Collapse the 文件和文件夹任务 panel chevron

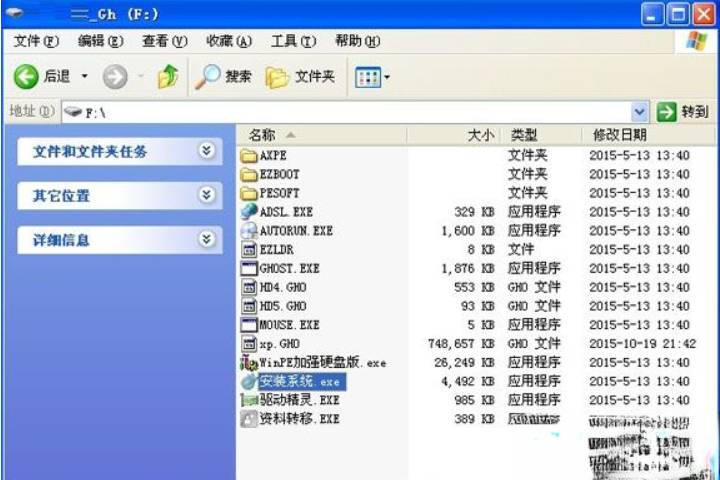[207, 150]
